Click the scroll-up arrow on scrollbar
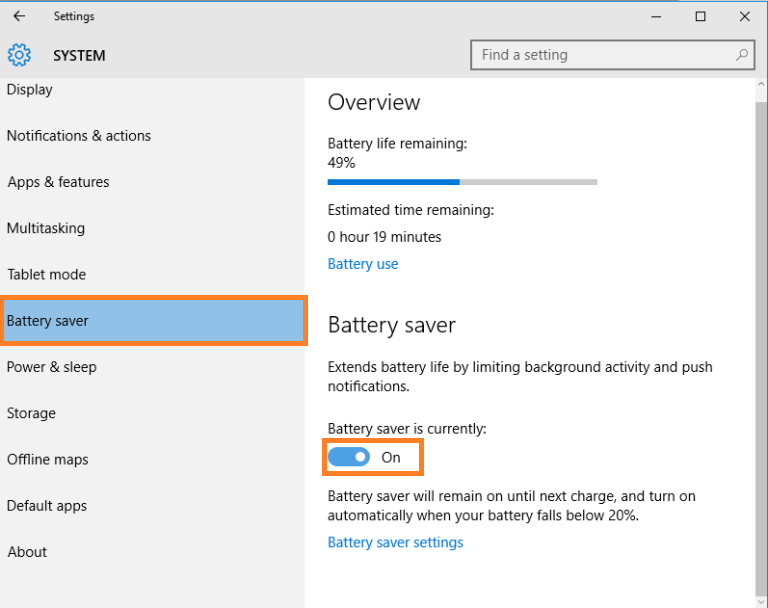768x608 pixels. 761,84
